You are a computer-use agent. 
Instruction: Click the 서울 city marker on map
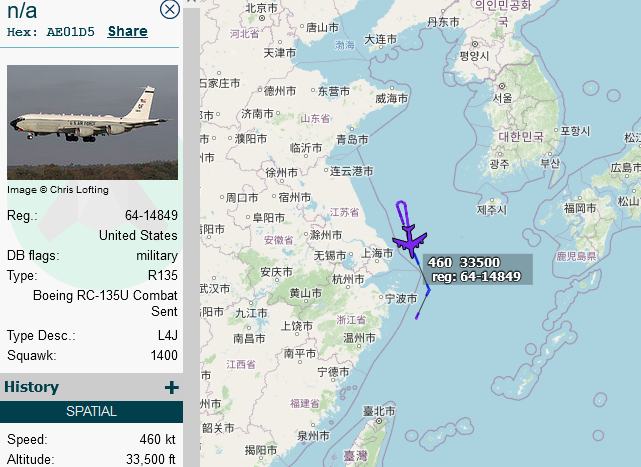[x=502, y=86]
